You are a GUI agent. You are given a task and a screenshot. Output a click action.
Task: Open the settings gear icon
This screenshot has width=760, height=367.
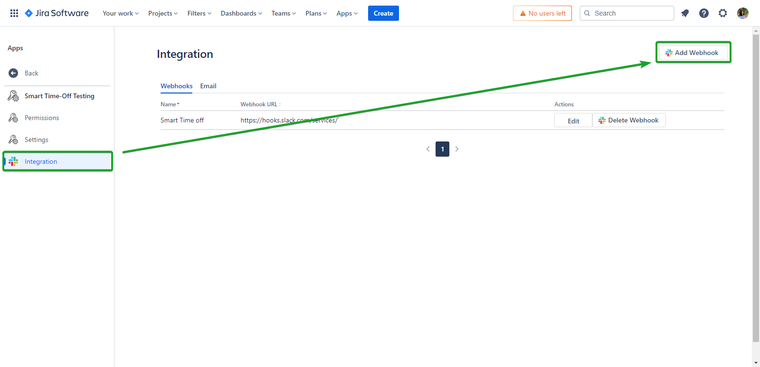point(723,13)
